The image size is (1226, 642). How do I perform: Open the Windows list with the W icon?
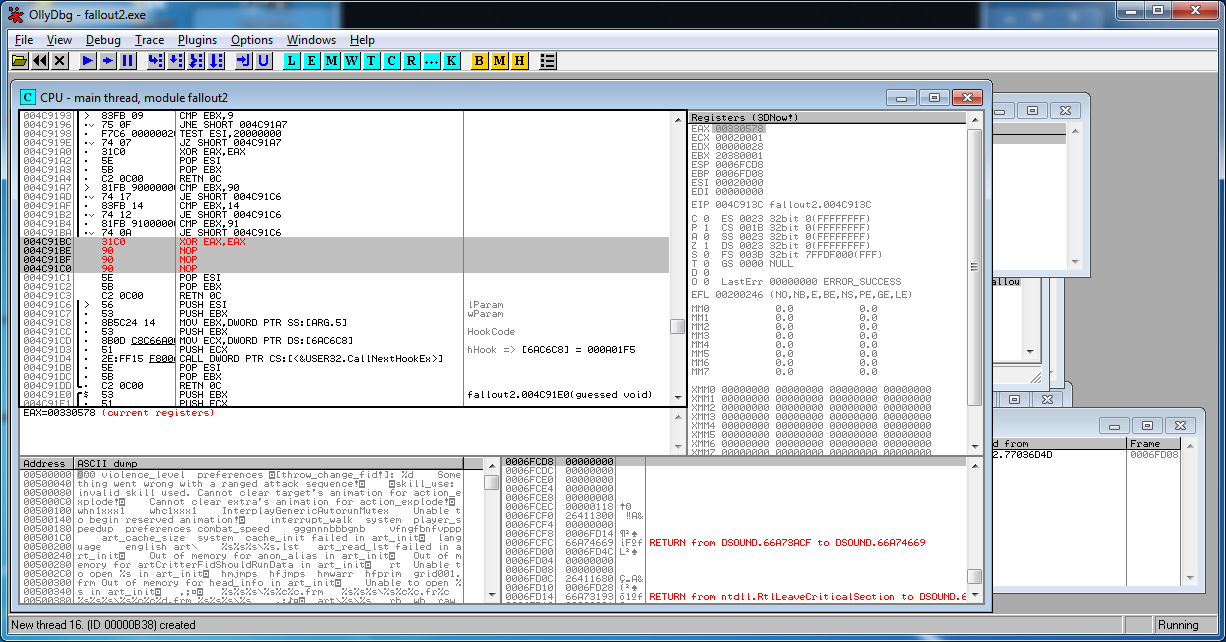point(351,61)
